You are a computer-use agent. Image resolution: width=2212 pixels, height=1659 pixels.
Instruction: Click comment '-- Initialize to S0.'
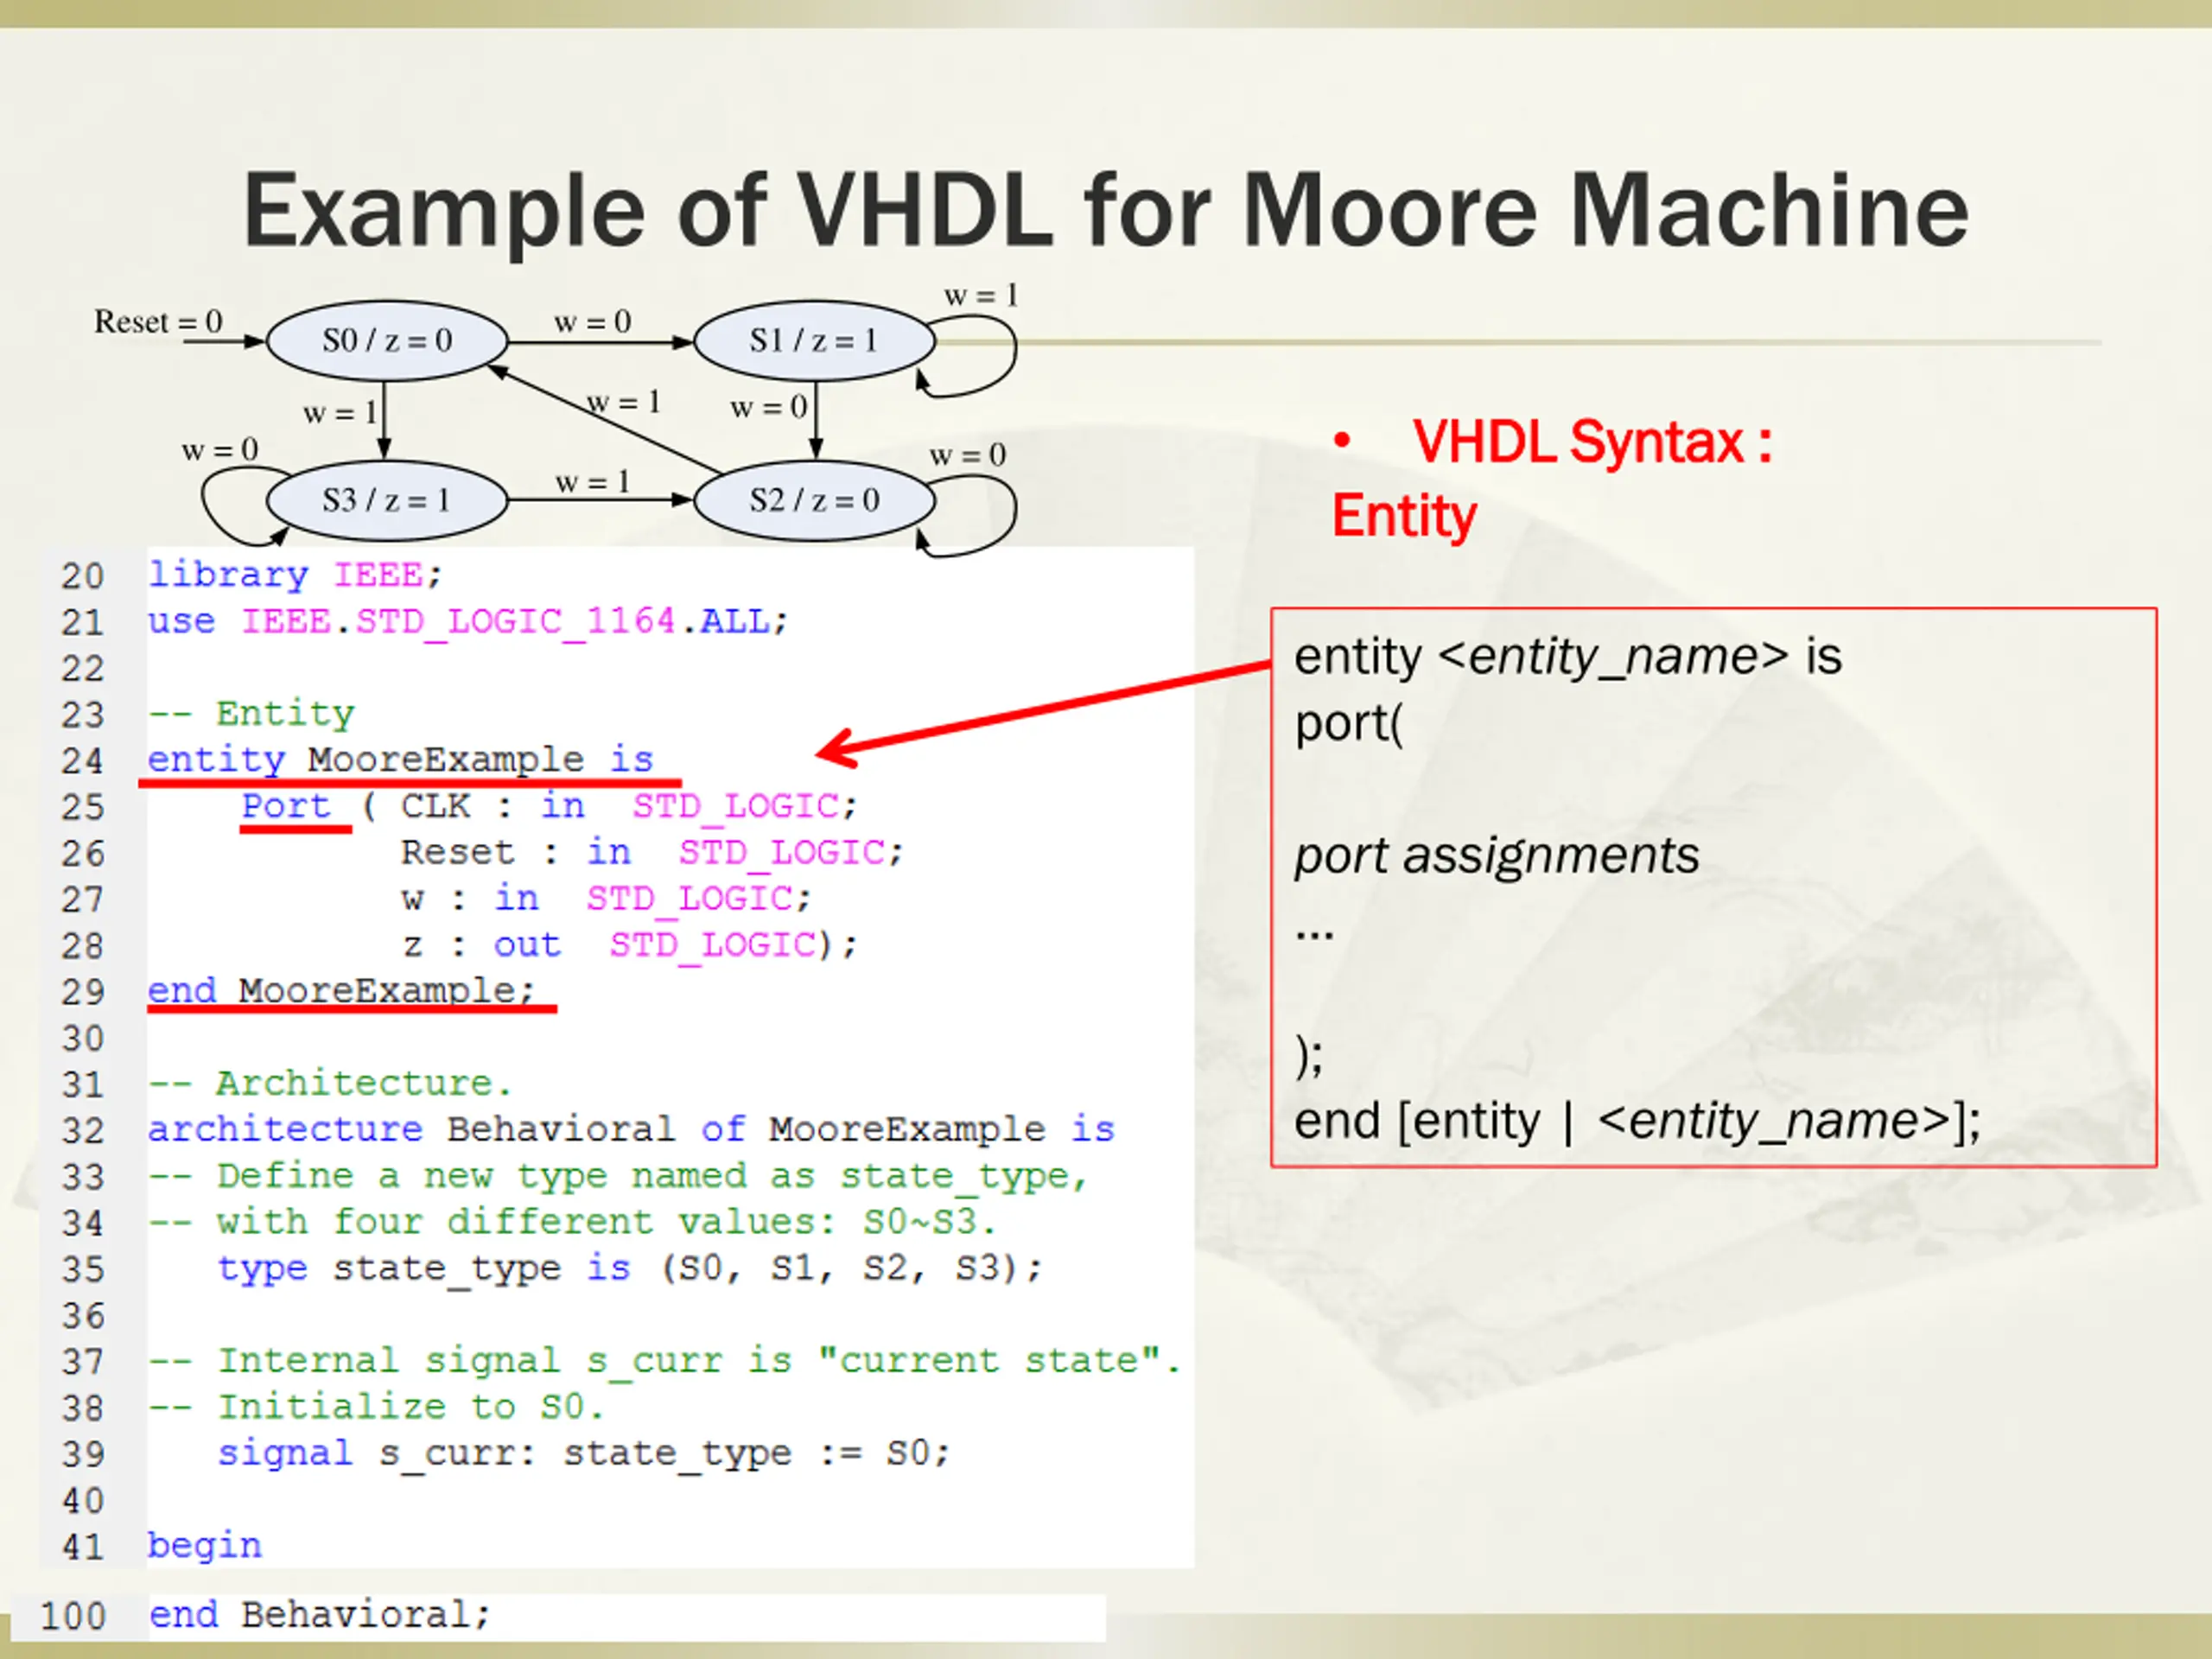click(x=376, y=1408)
